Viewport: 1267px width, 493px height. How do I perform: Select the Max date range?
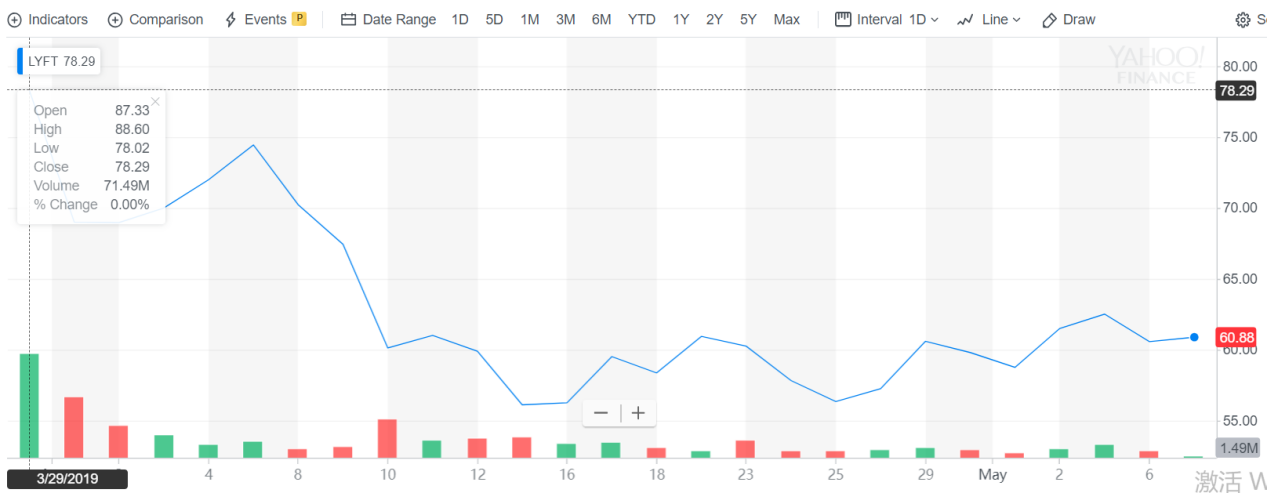click(x=787, y=20)
